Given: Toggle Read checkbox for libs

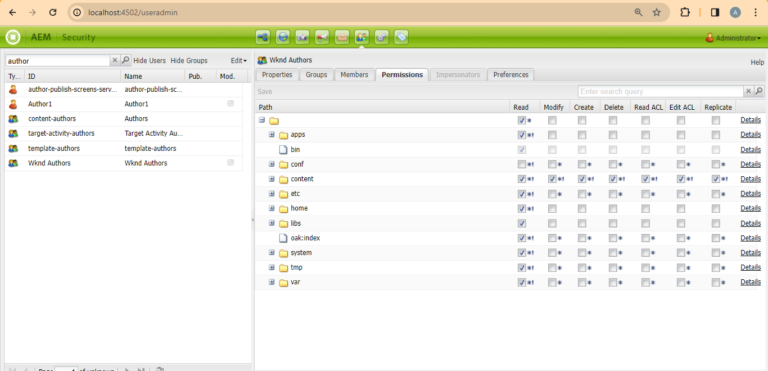Looking at the screenshot, I should pos(522,223).
